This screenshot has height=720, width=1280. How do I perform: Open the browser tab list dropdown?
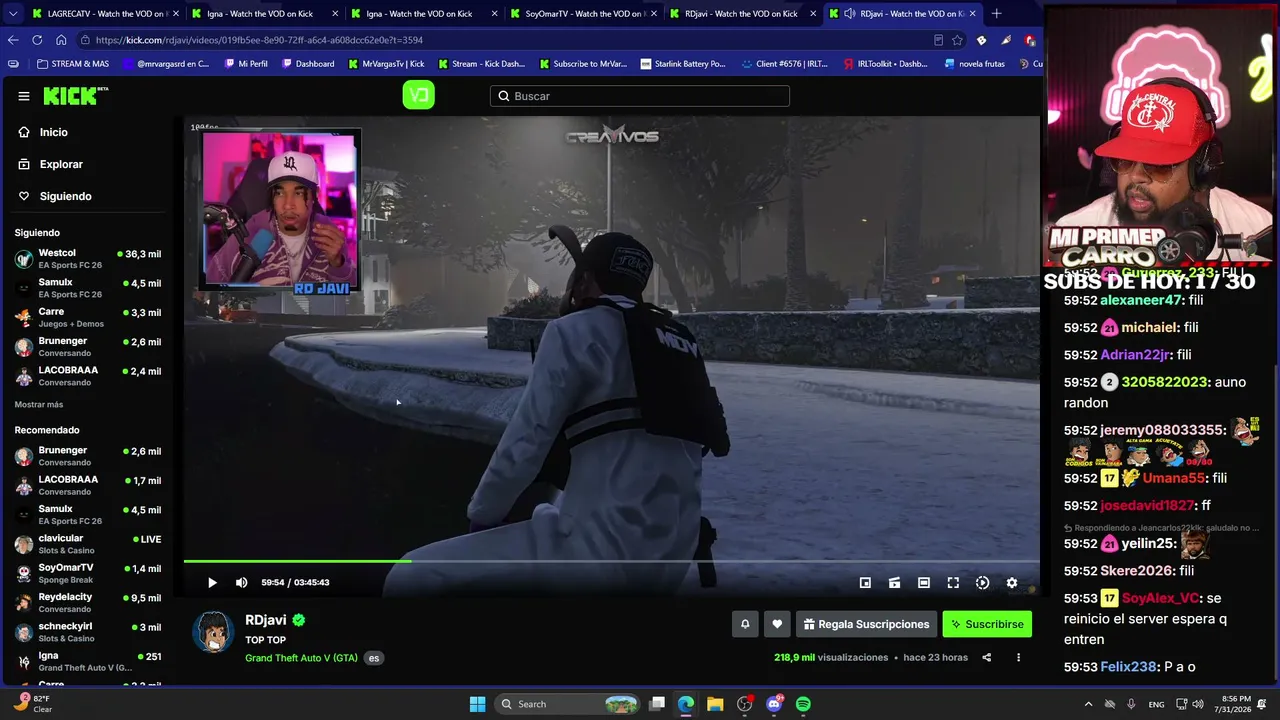(x=11, y=14)
